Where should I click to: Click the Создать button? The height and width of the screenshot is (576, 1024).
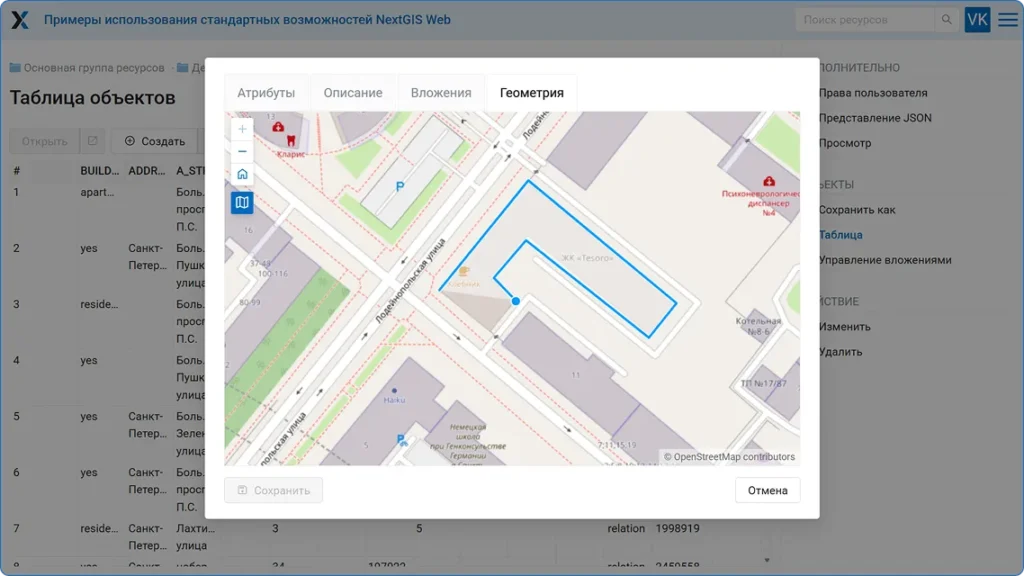pos(155,141)
